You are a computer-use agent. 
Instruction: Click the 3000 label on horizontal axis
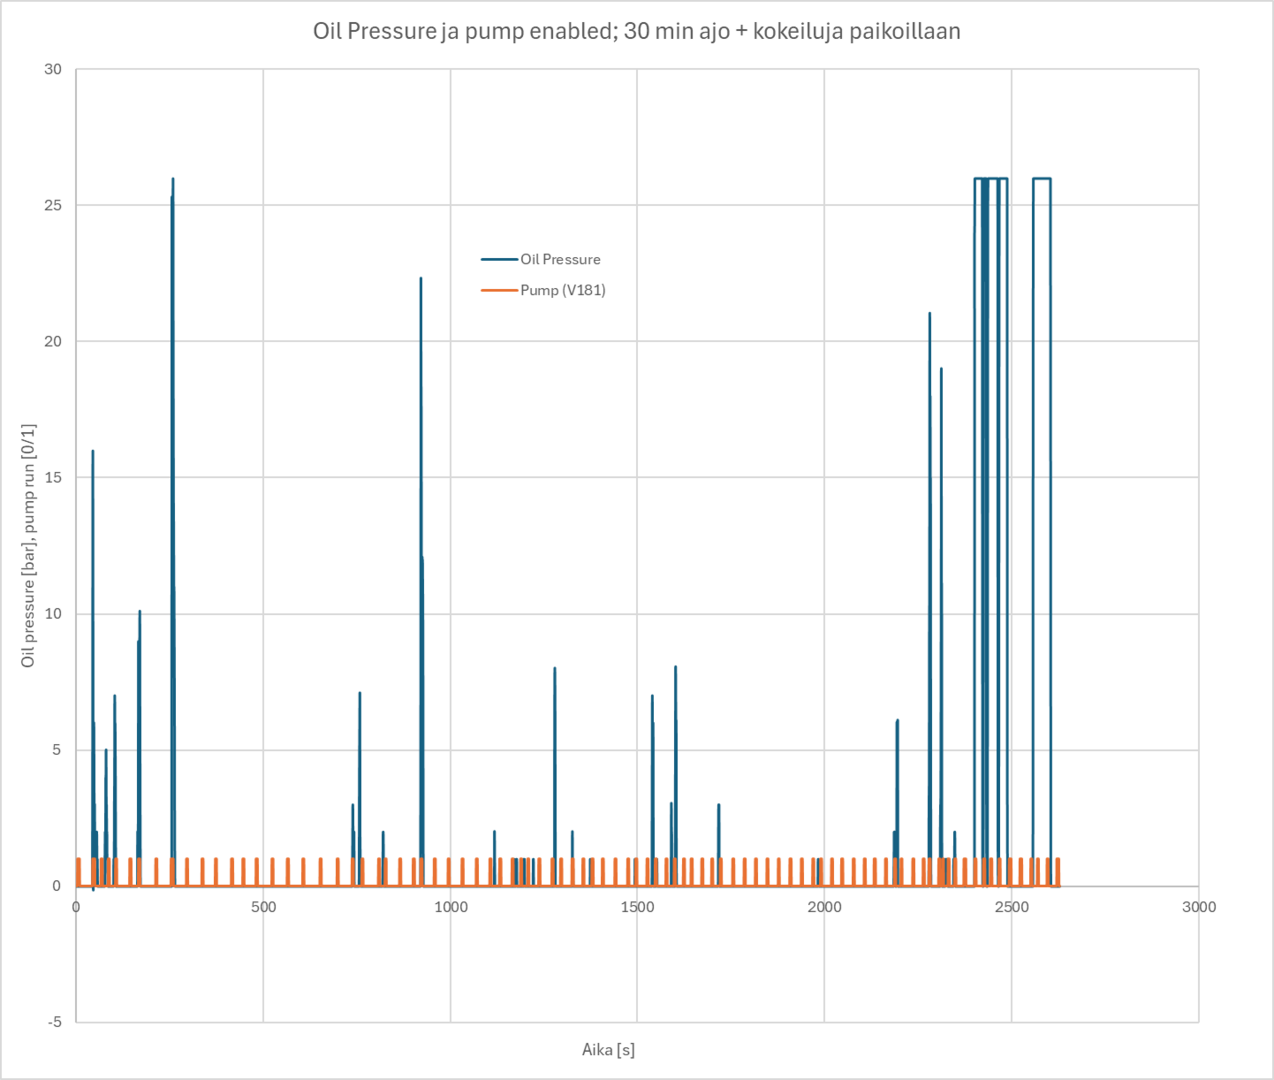[1198, 907]
